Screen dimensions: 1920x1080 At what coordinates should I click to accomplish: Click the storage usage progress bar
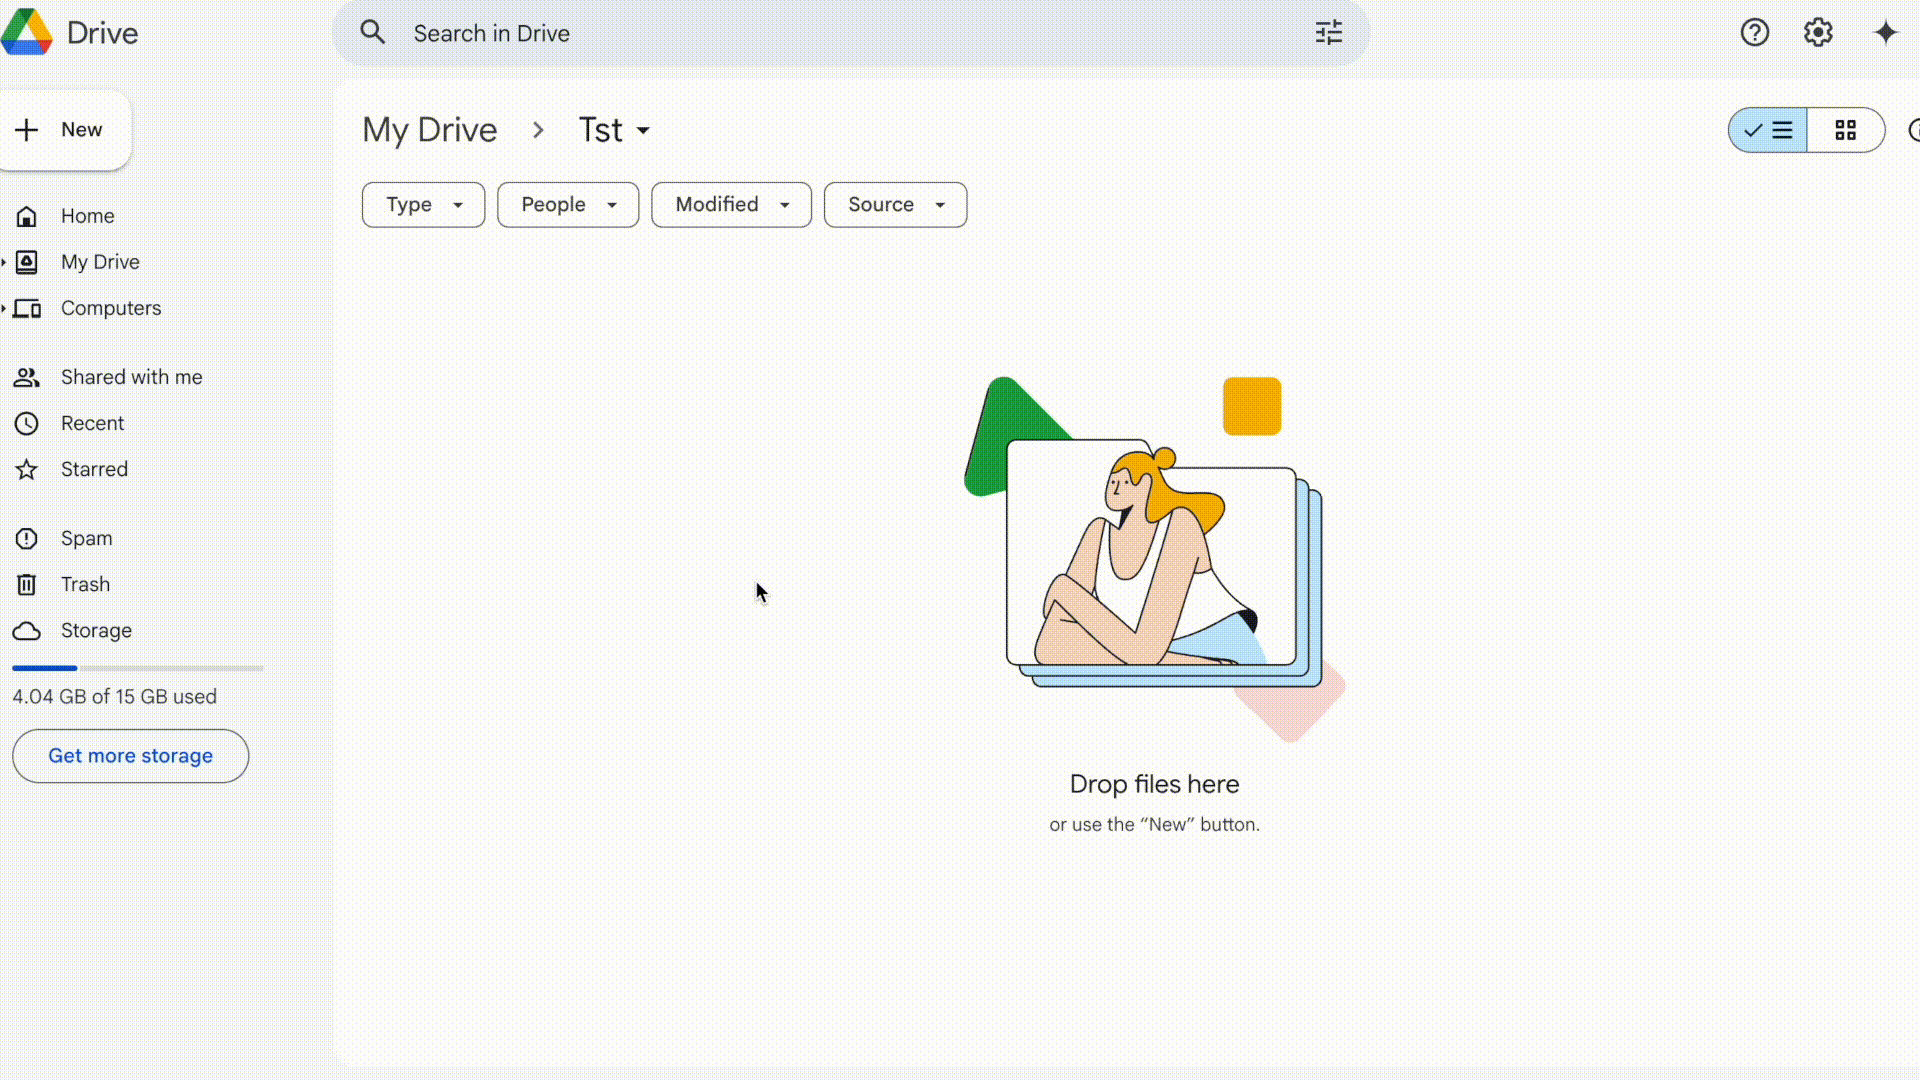click(138, 668)
